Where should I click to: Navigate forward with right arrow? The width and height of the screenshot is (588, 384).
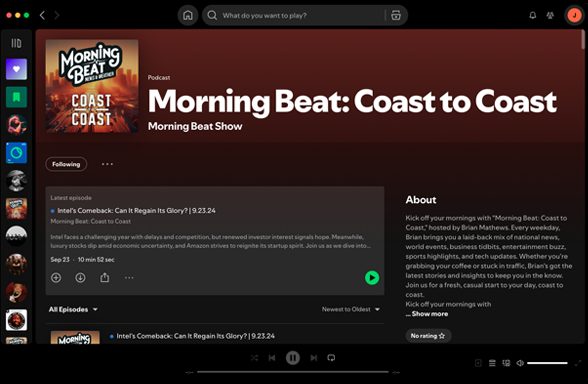[x=57, y=15]
